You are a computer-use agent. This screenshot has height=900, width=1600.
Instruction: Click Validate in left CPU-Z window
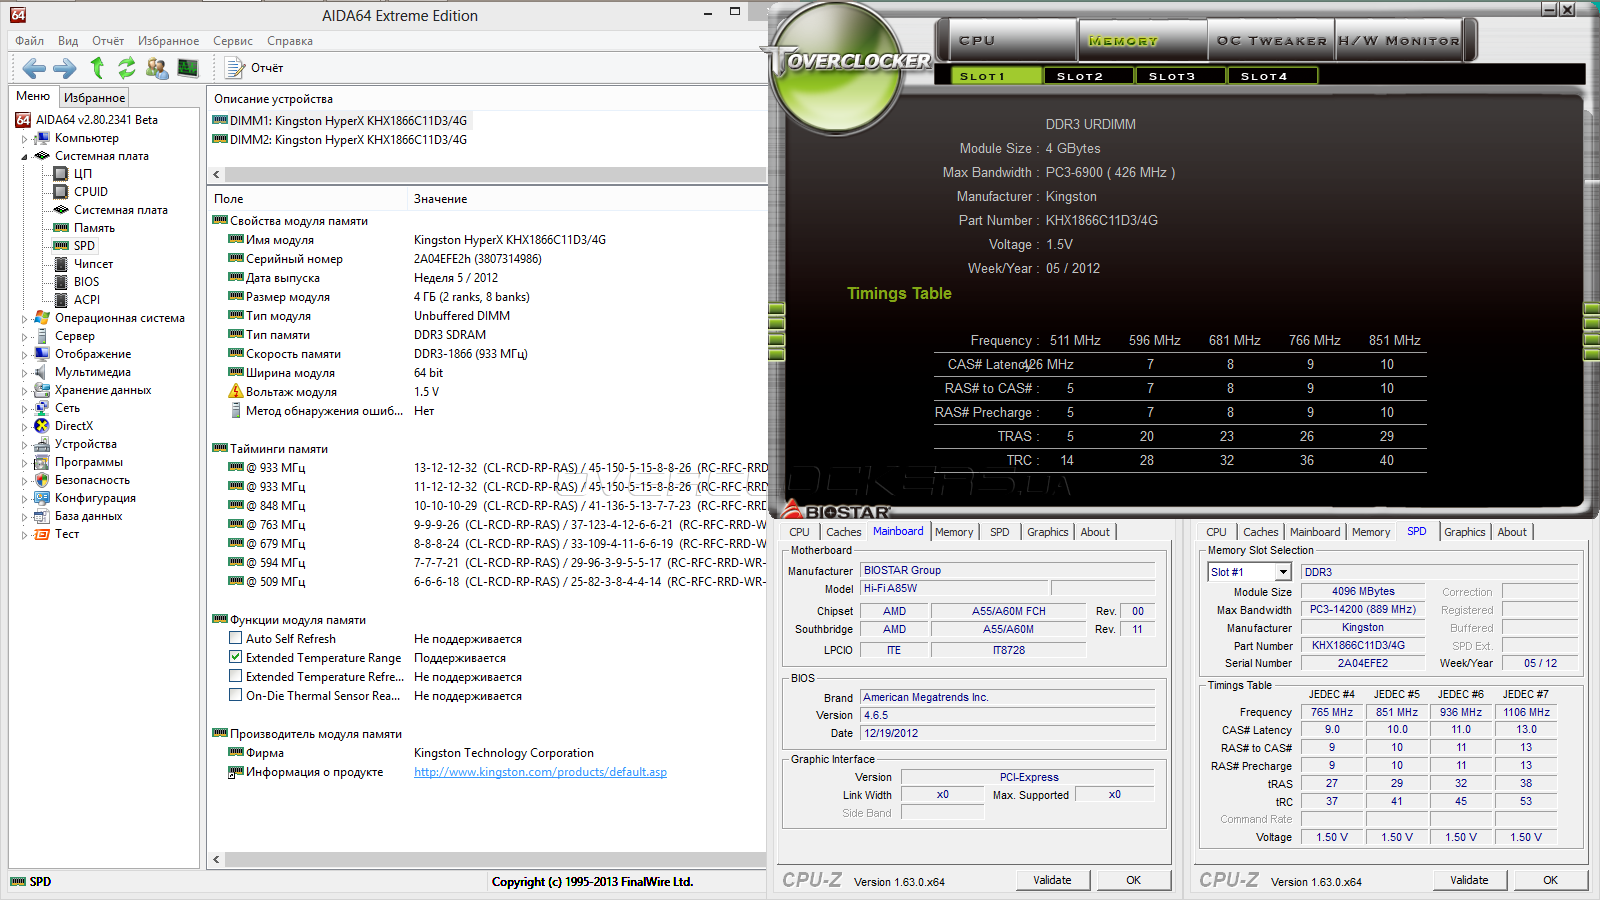pos(1052,880)
